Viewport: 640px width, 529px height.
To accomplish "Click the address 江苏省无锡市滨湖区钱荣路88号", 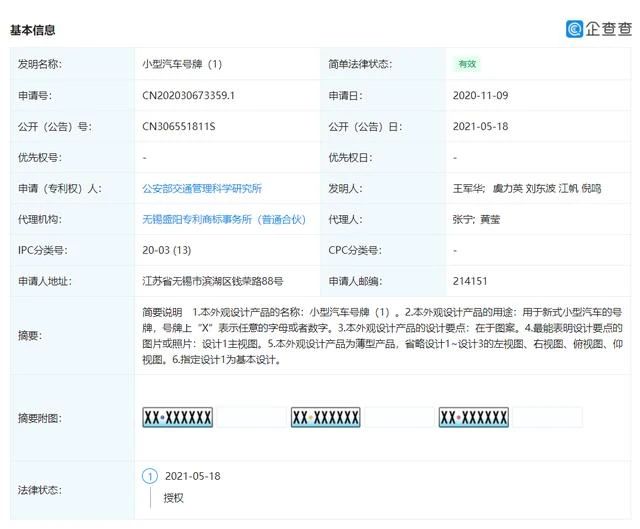I will point(212,281).
